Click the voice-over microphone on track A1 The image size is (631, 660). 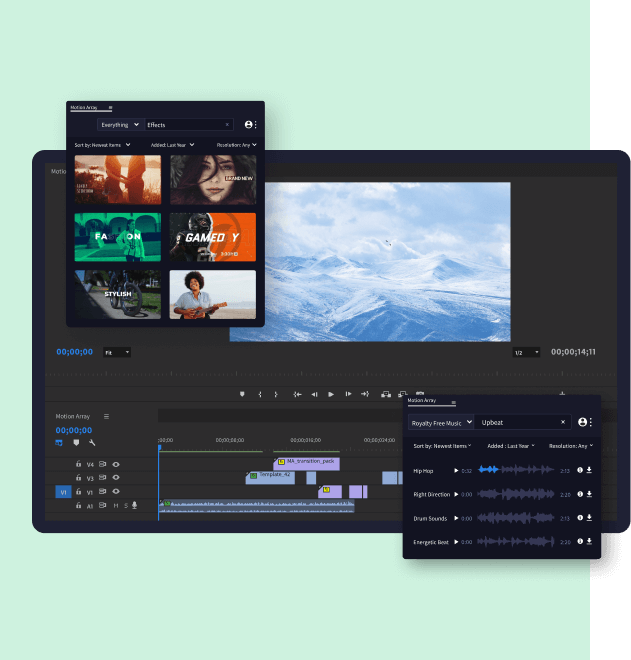(135, 506)
